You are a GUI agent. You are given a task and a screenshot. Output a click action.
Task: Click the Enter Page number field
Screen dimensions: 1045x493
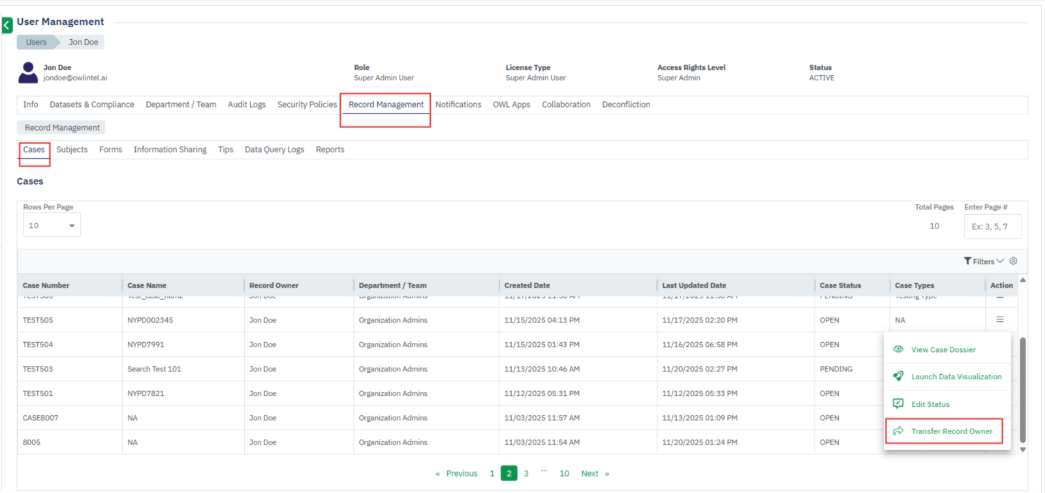click(992, 226)
